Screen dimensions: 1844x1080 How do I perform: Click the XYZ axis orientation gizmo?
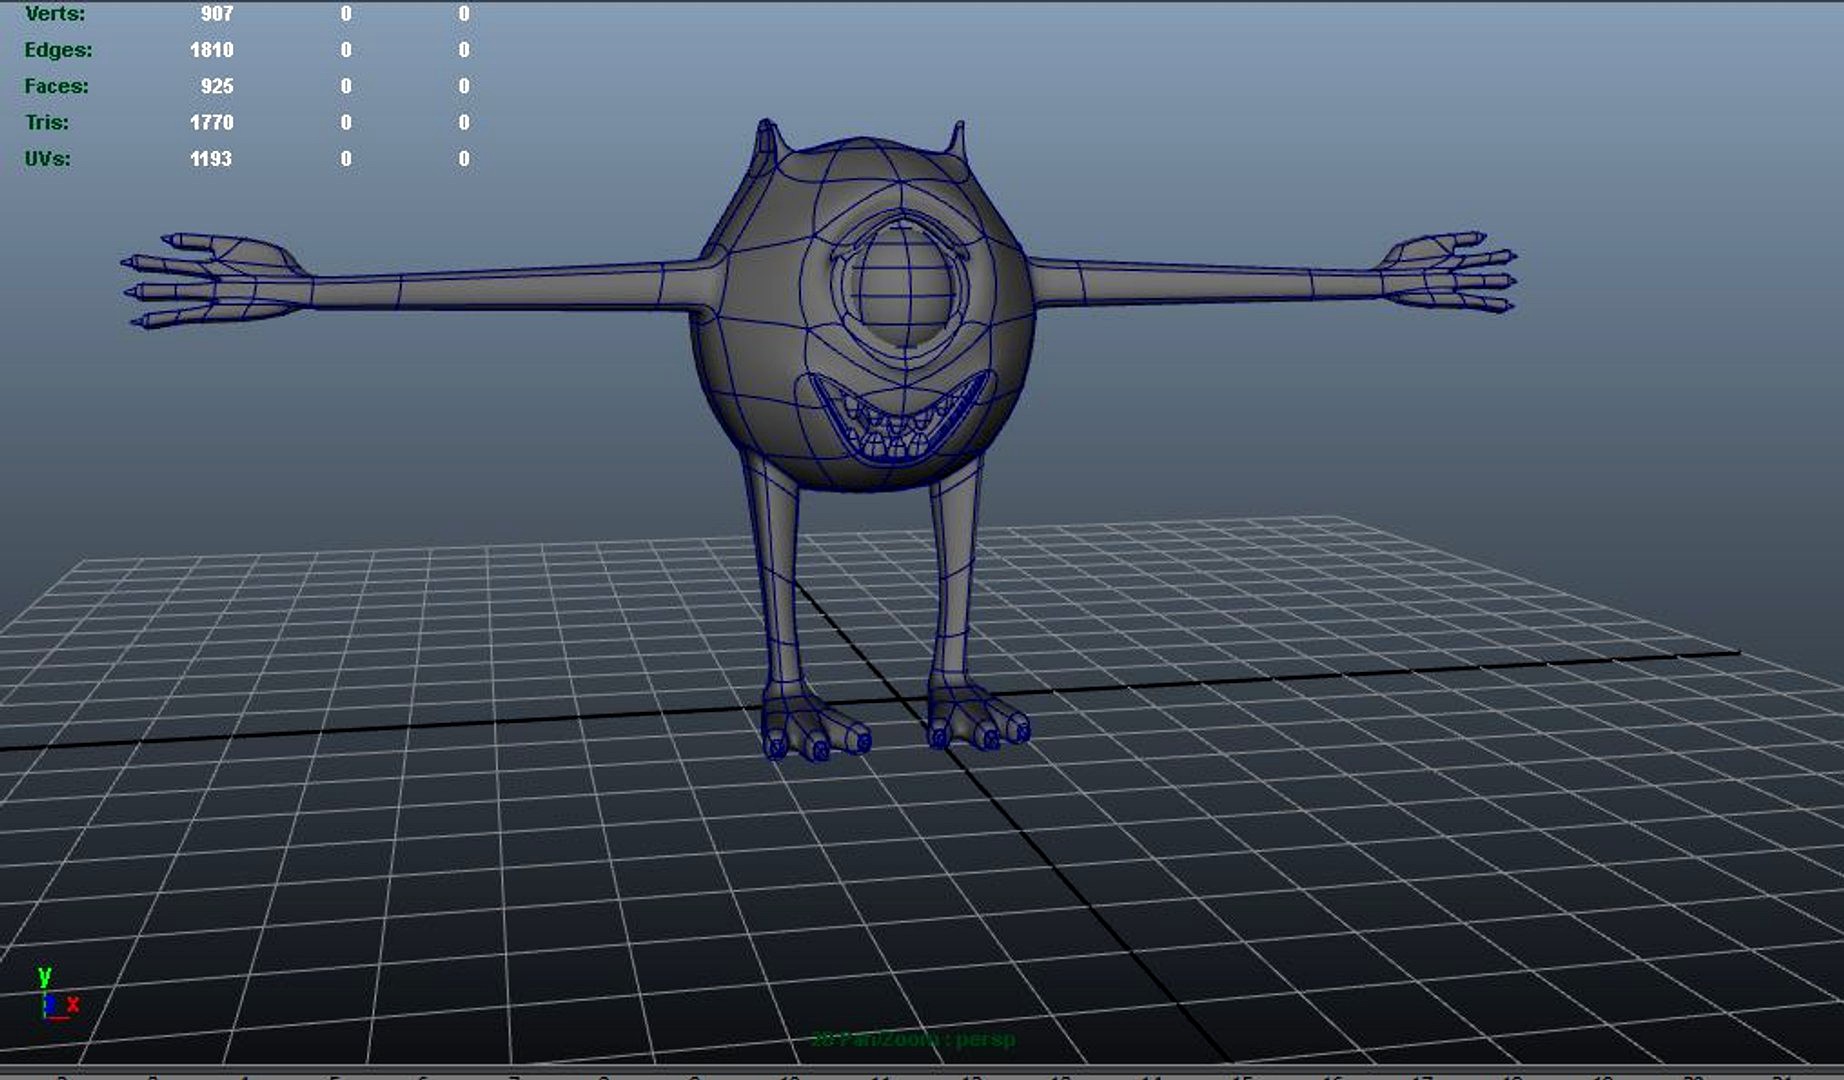coord(57,993)
